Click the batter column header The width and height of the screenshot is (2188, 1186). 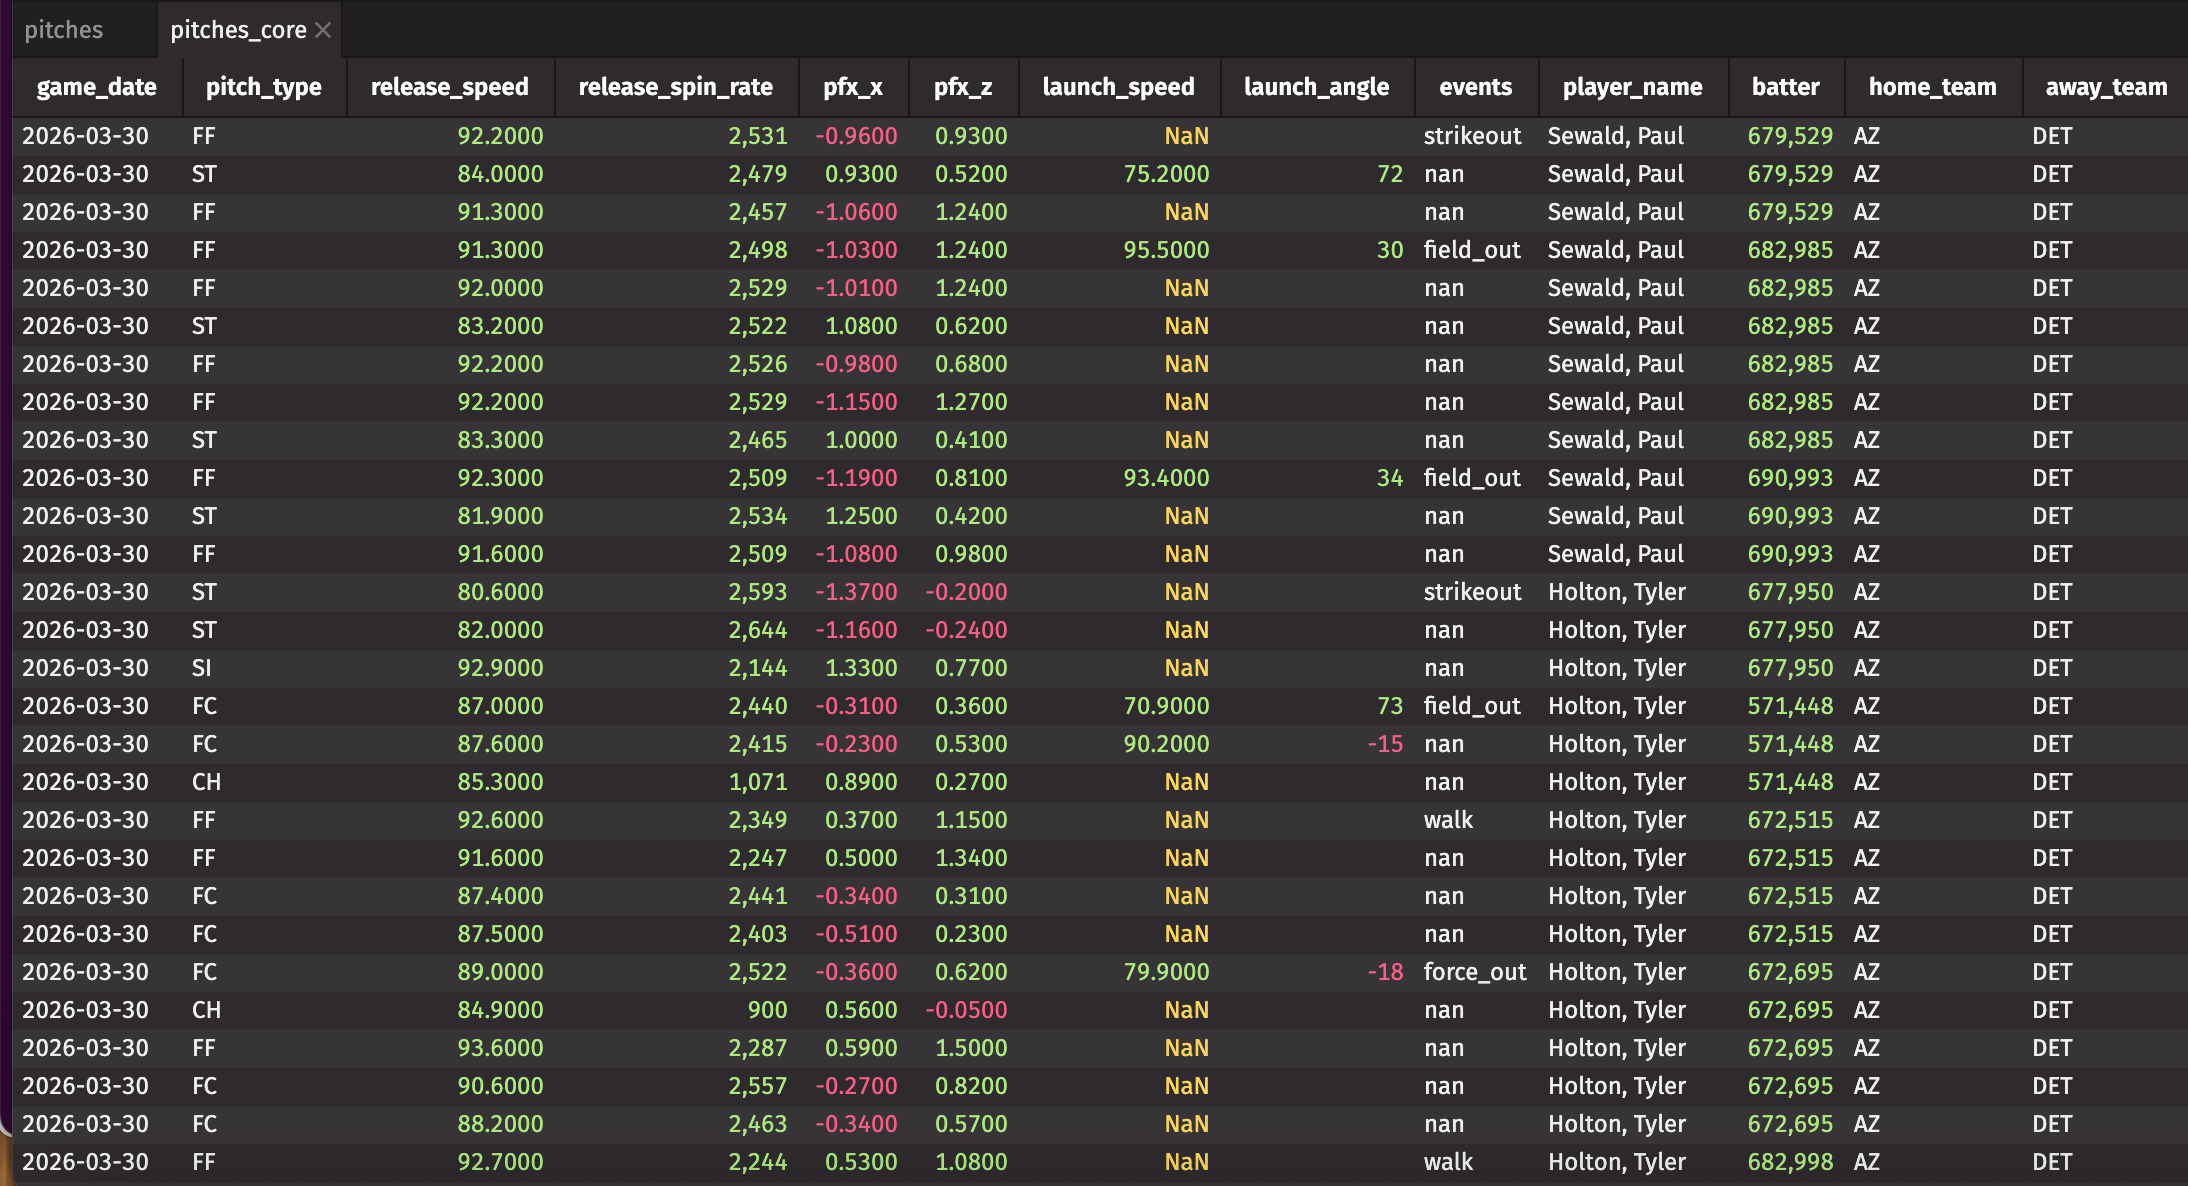pos(1785,87)
